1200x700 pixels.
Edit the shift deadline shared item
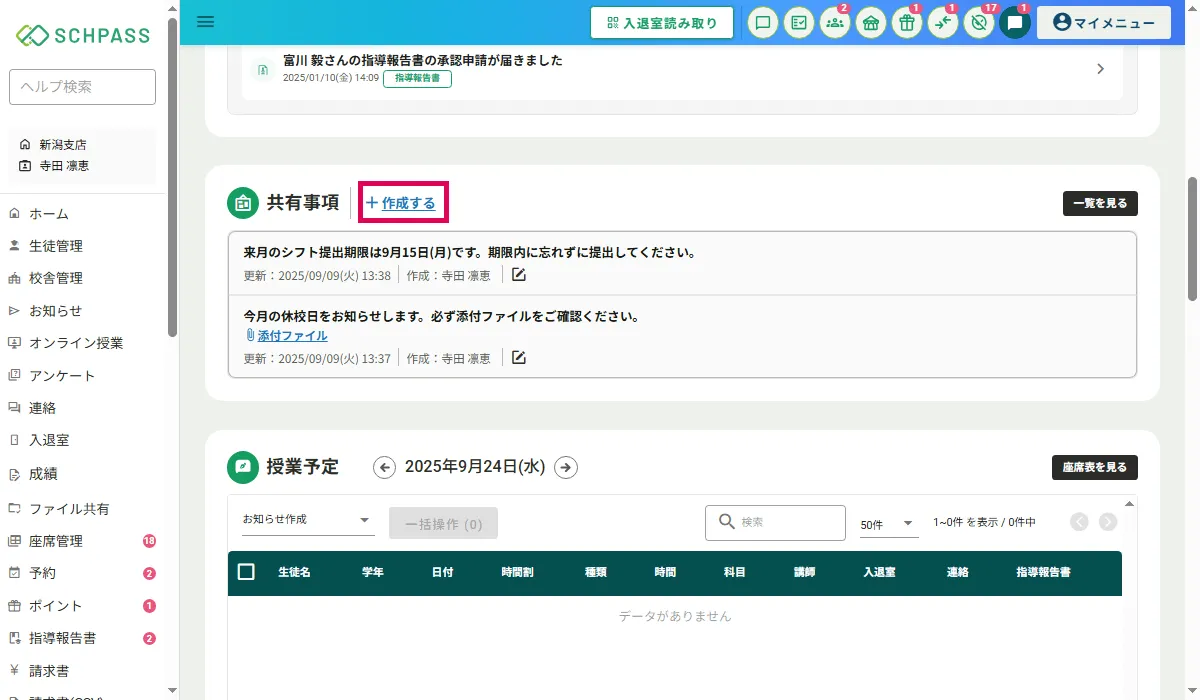point(519,275)
